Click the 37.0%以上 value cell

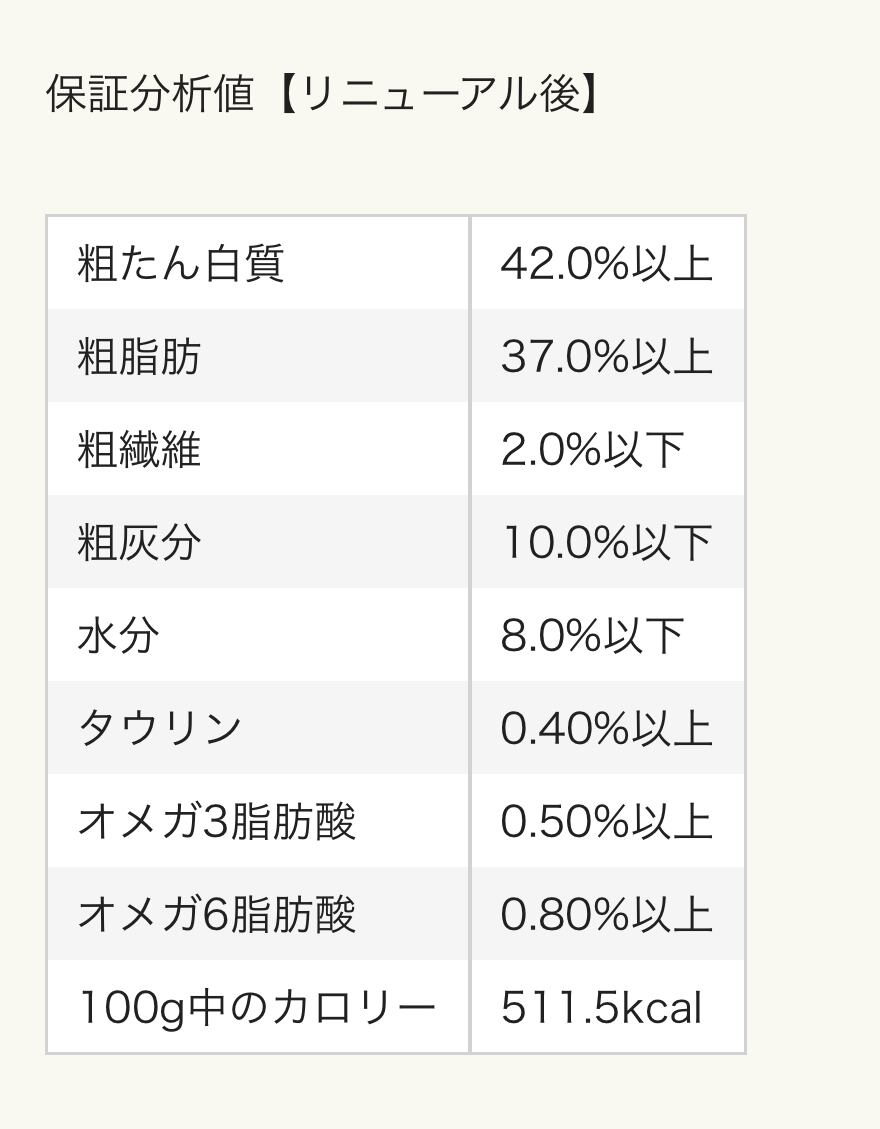click(x=606, y=357)
